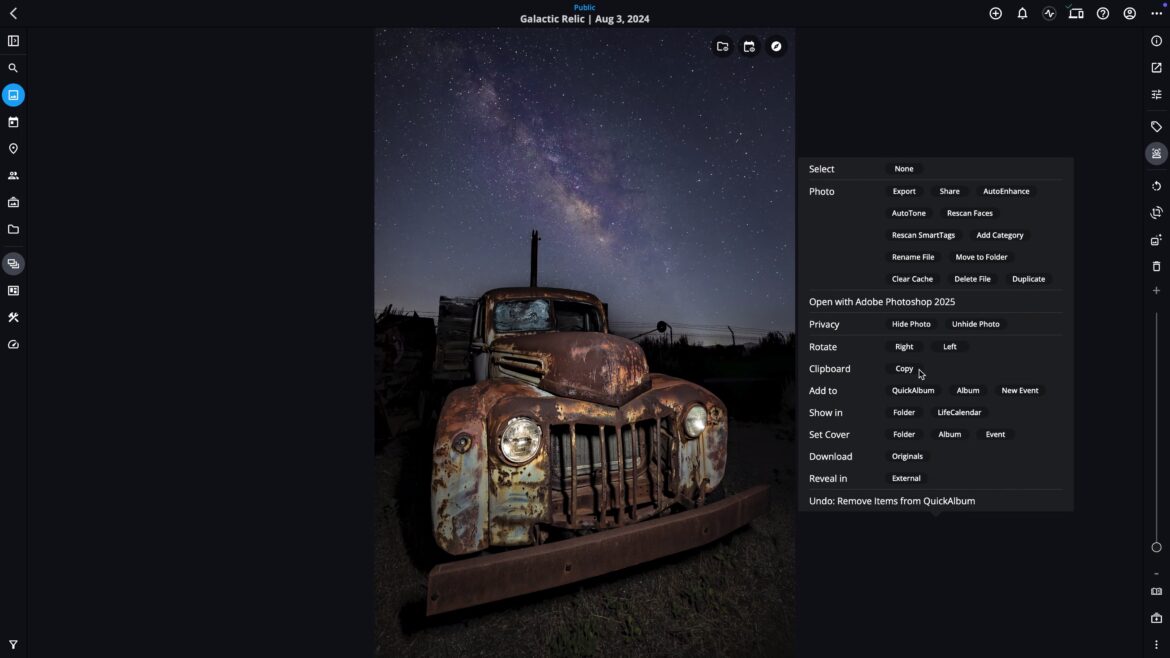Click the Export button
The width and height of the screenshot is (1170, 658).
(903, 191)
